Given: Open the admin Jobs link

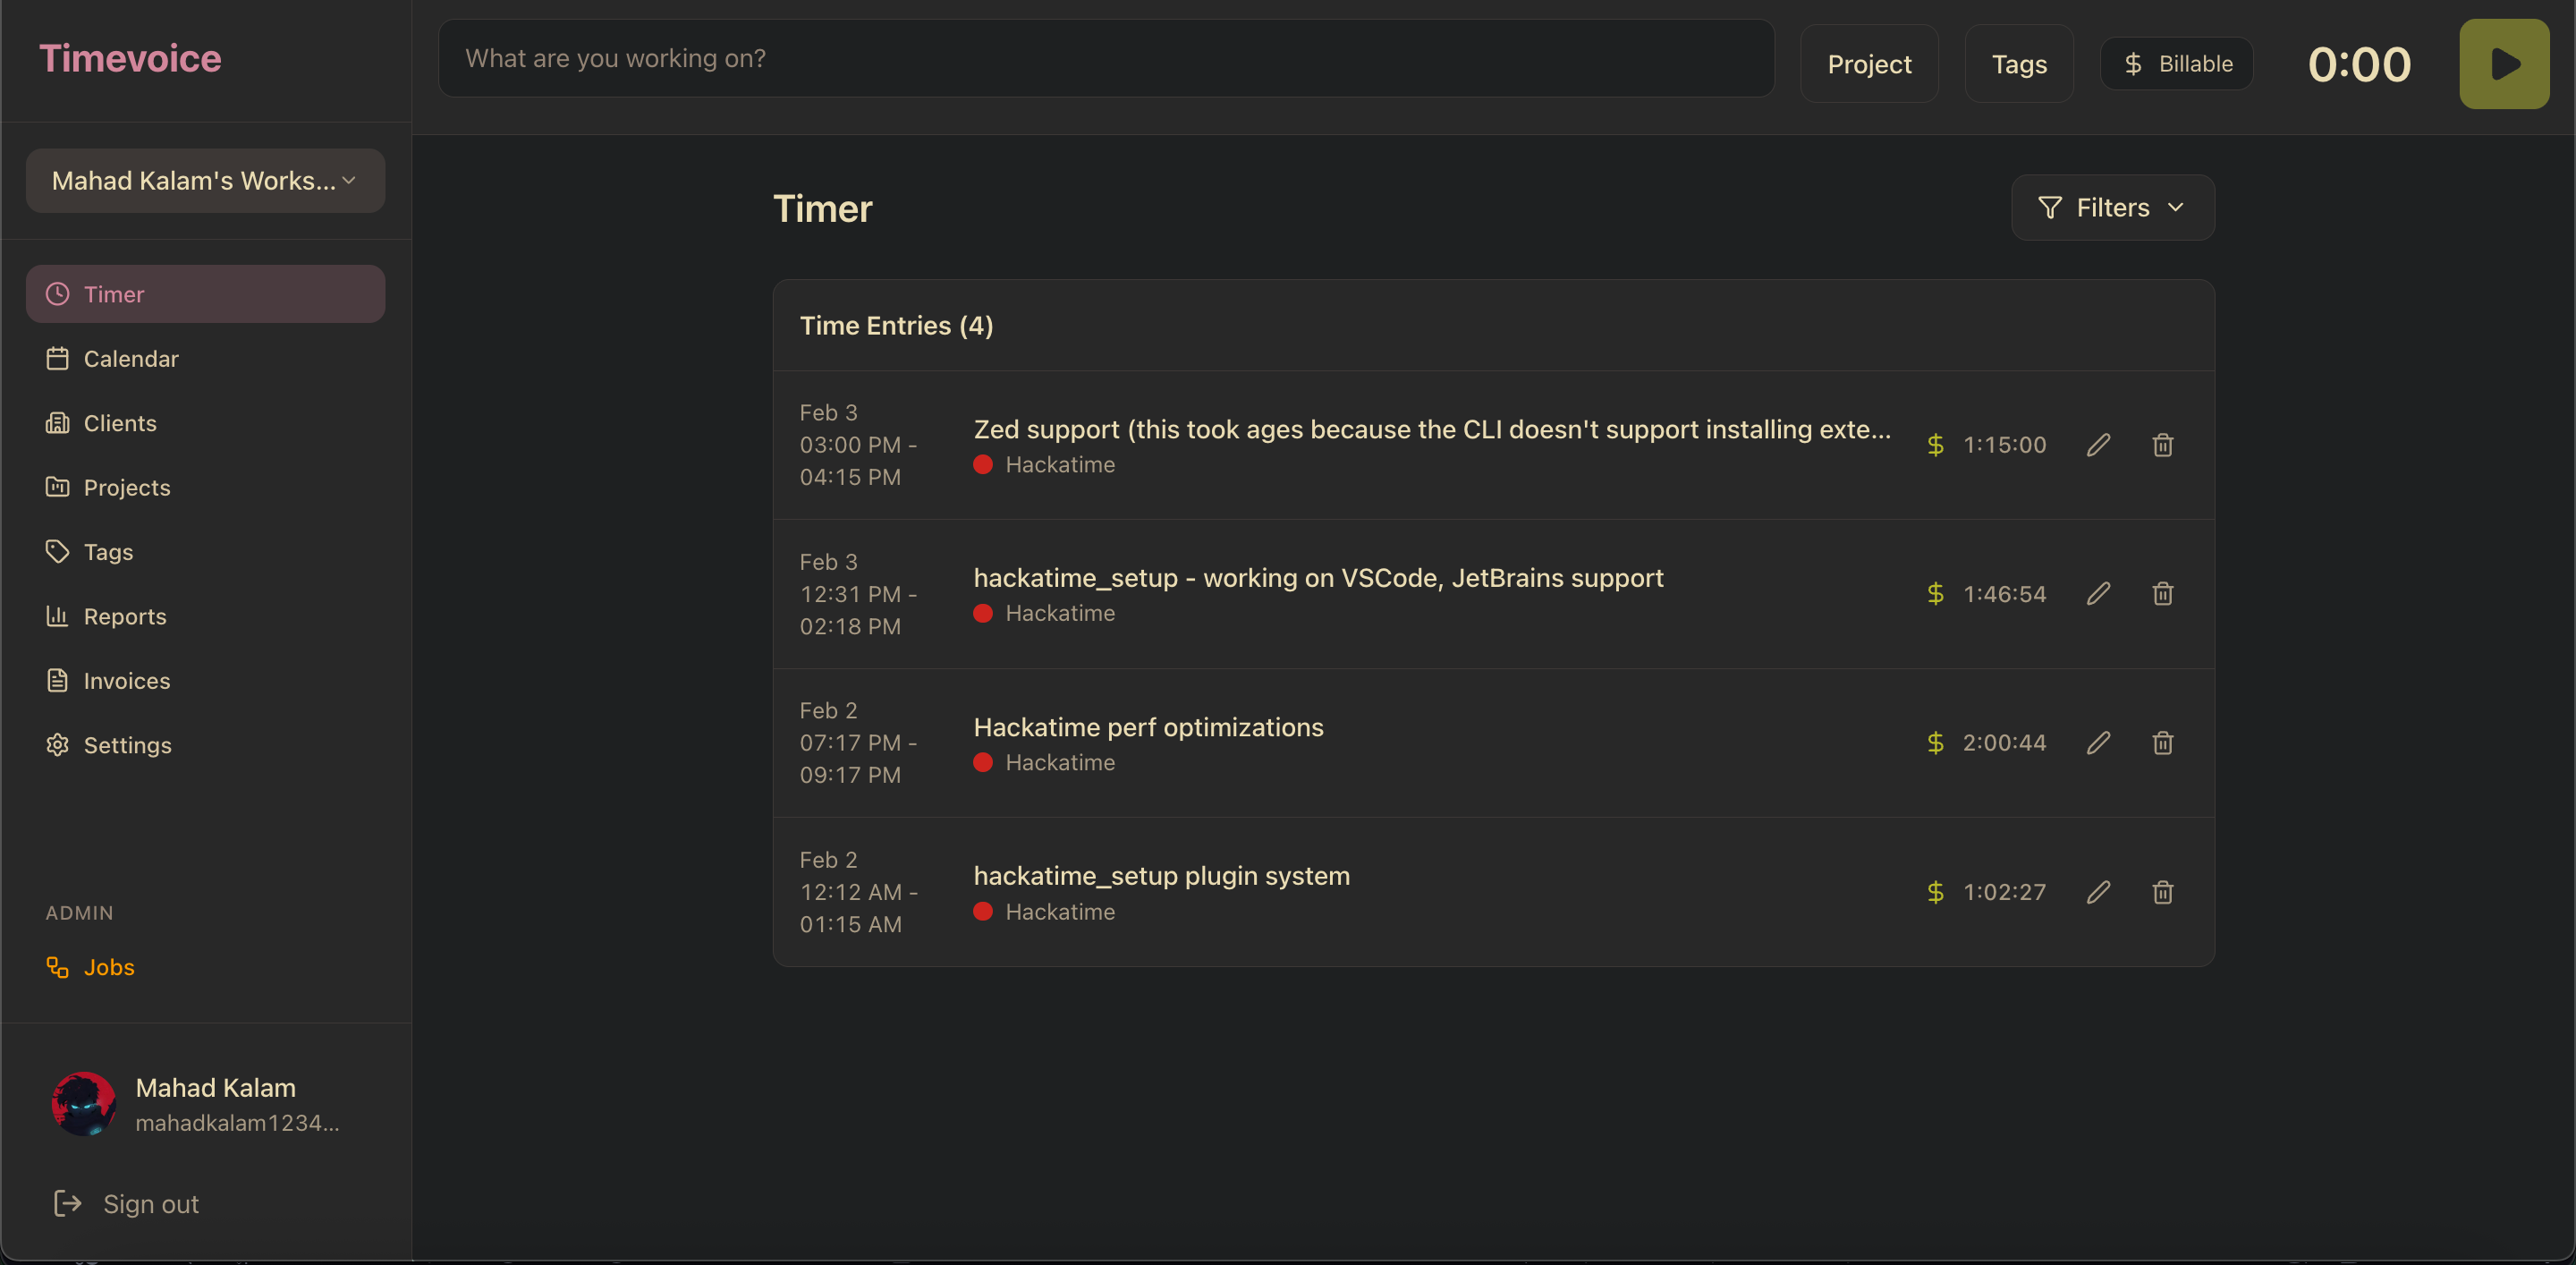Looking at the screenshot, I should point(108,967).
